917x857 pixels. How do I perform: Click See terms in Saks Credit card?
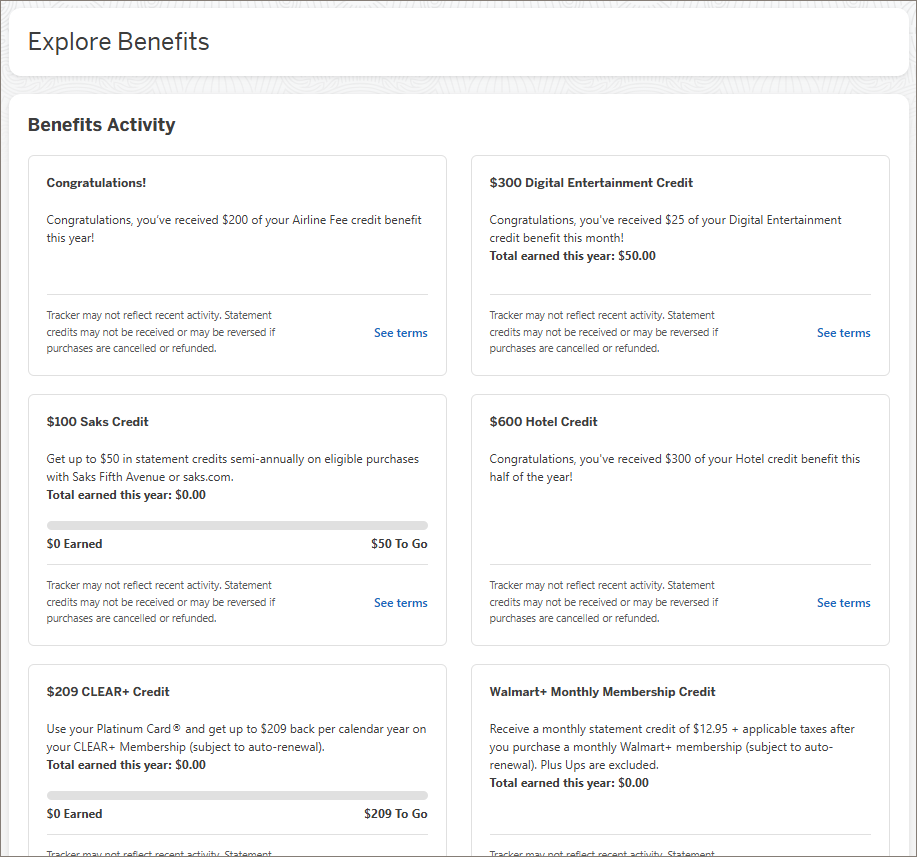click(400, 603)
